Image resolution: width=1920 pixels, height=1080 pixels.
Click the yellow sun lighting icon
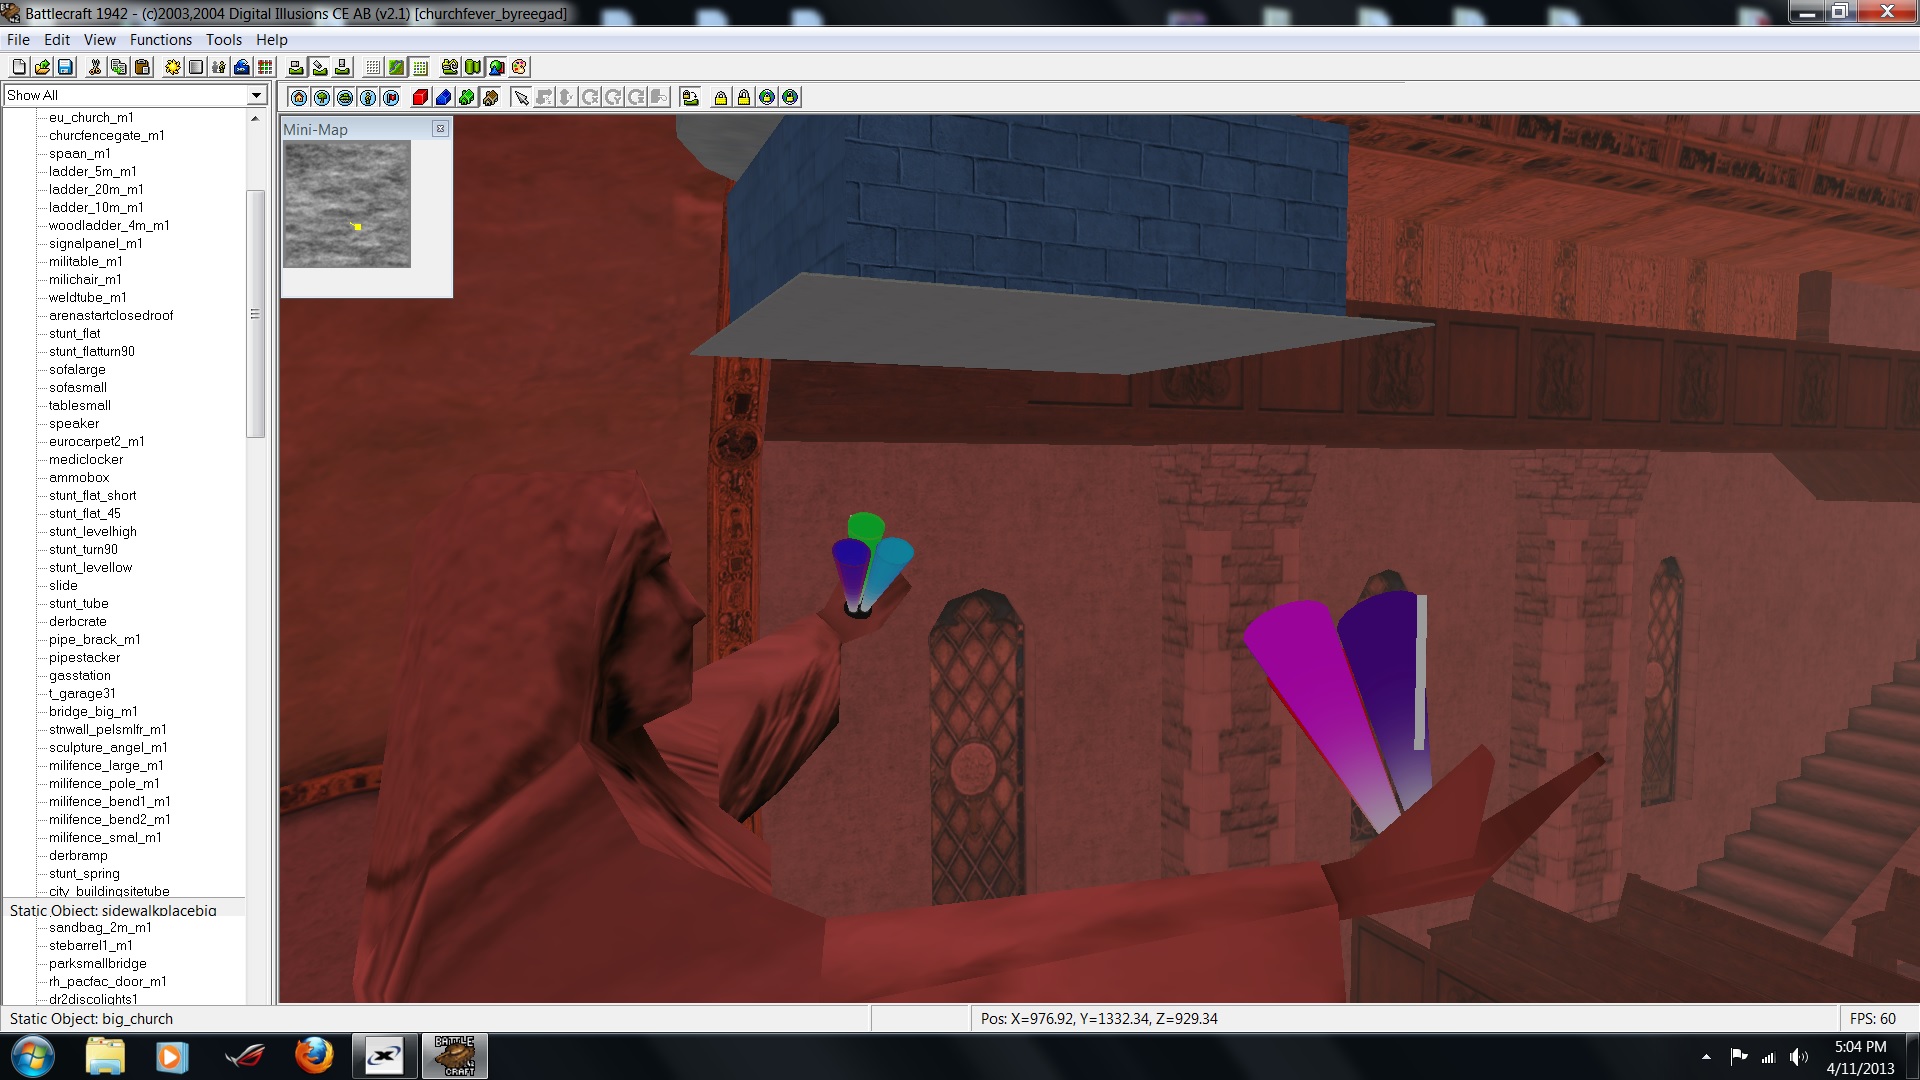click(x=172, y=67)
